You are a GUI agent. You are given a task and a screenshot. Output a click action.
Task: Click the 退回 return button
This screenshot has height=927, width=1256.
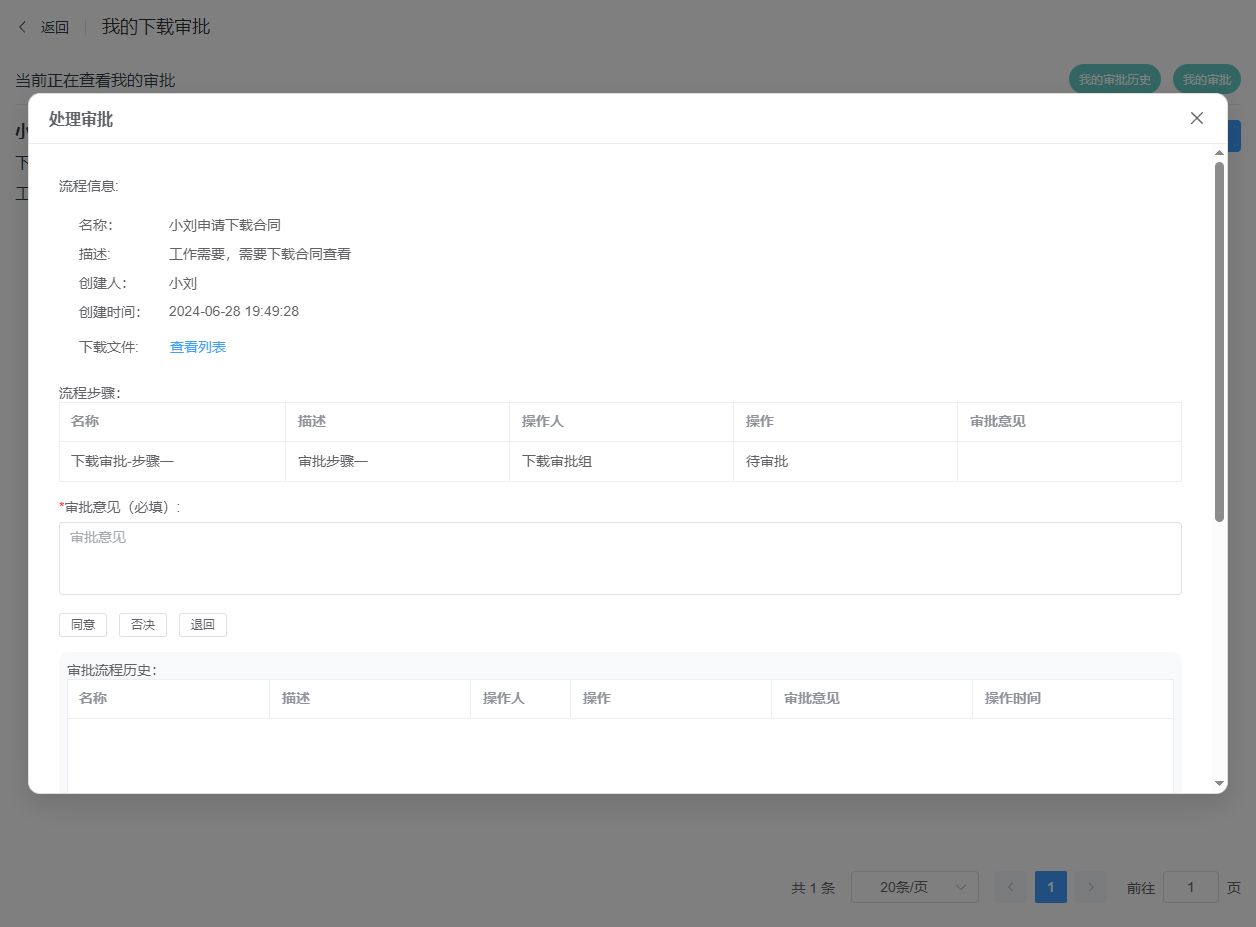(203, 625)
